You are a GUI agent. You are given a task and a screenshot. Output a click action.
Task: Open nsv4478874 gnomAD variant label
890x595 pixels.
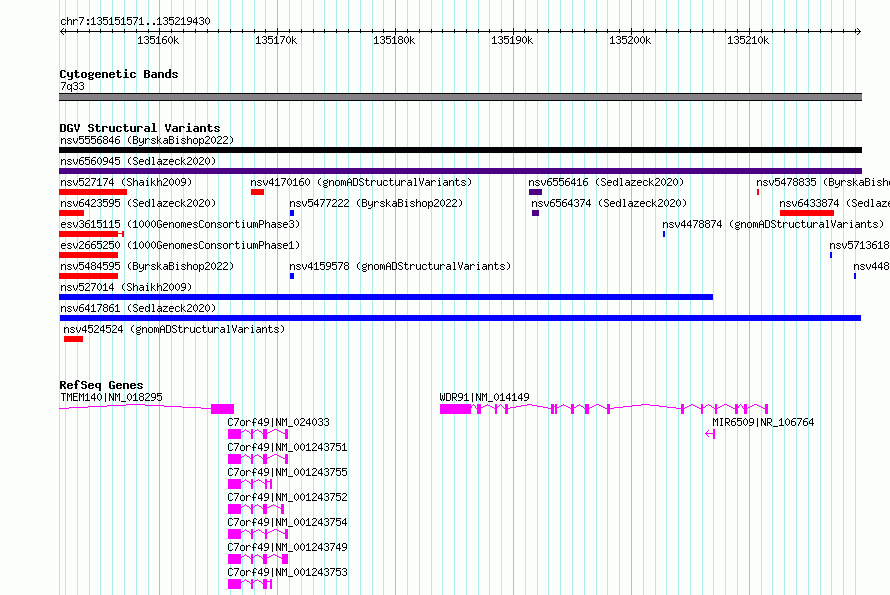(x=773, y=224)
